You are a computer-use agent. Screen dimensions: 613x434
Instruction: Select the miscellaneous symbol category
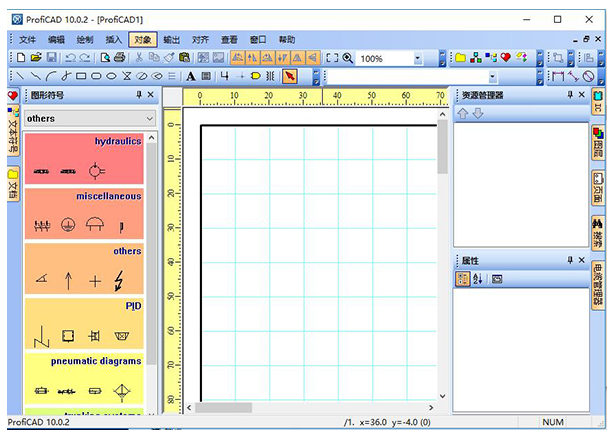click(x=84, y=214)
